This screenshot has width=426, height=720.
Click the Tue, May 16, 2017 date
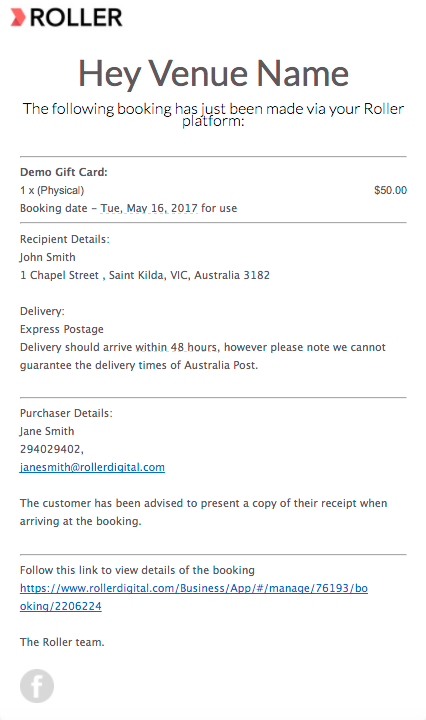pyautogui.click(x=149, y=208)
